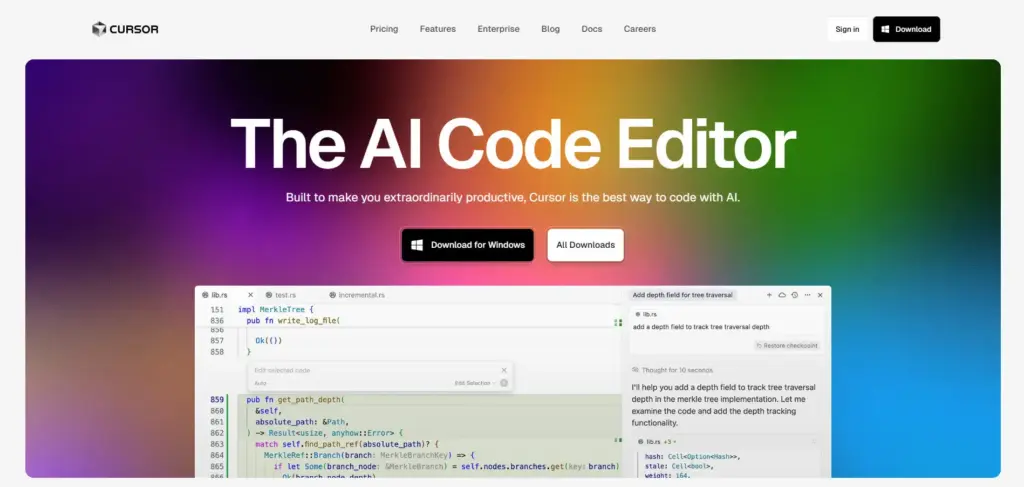Click 'pub fn get_path_depth(' line
The width and height of the screenshot is (1024, 487).
coord(295,400)
